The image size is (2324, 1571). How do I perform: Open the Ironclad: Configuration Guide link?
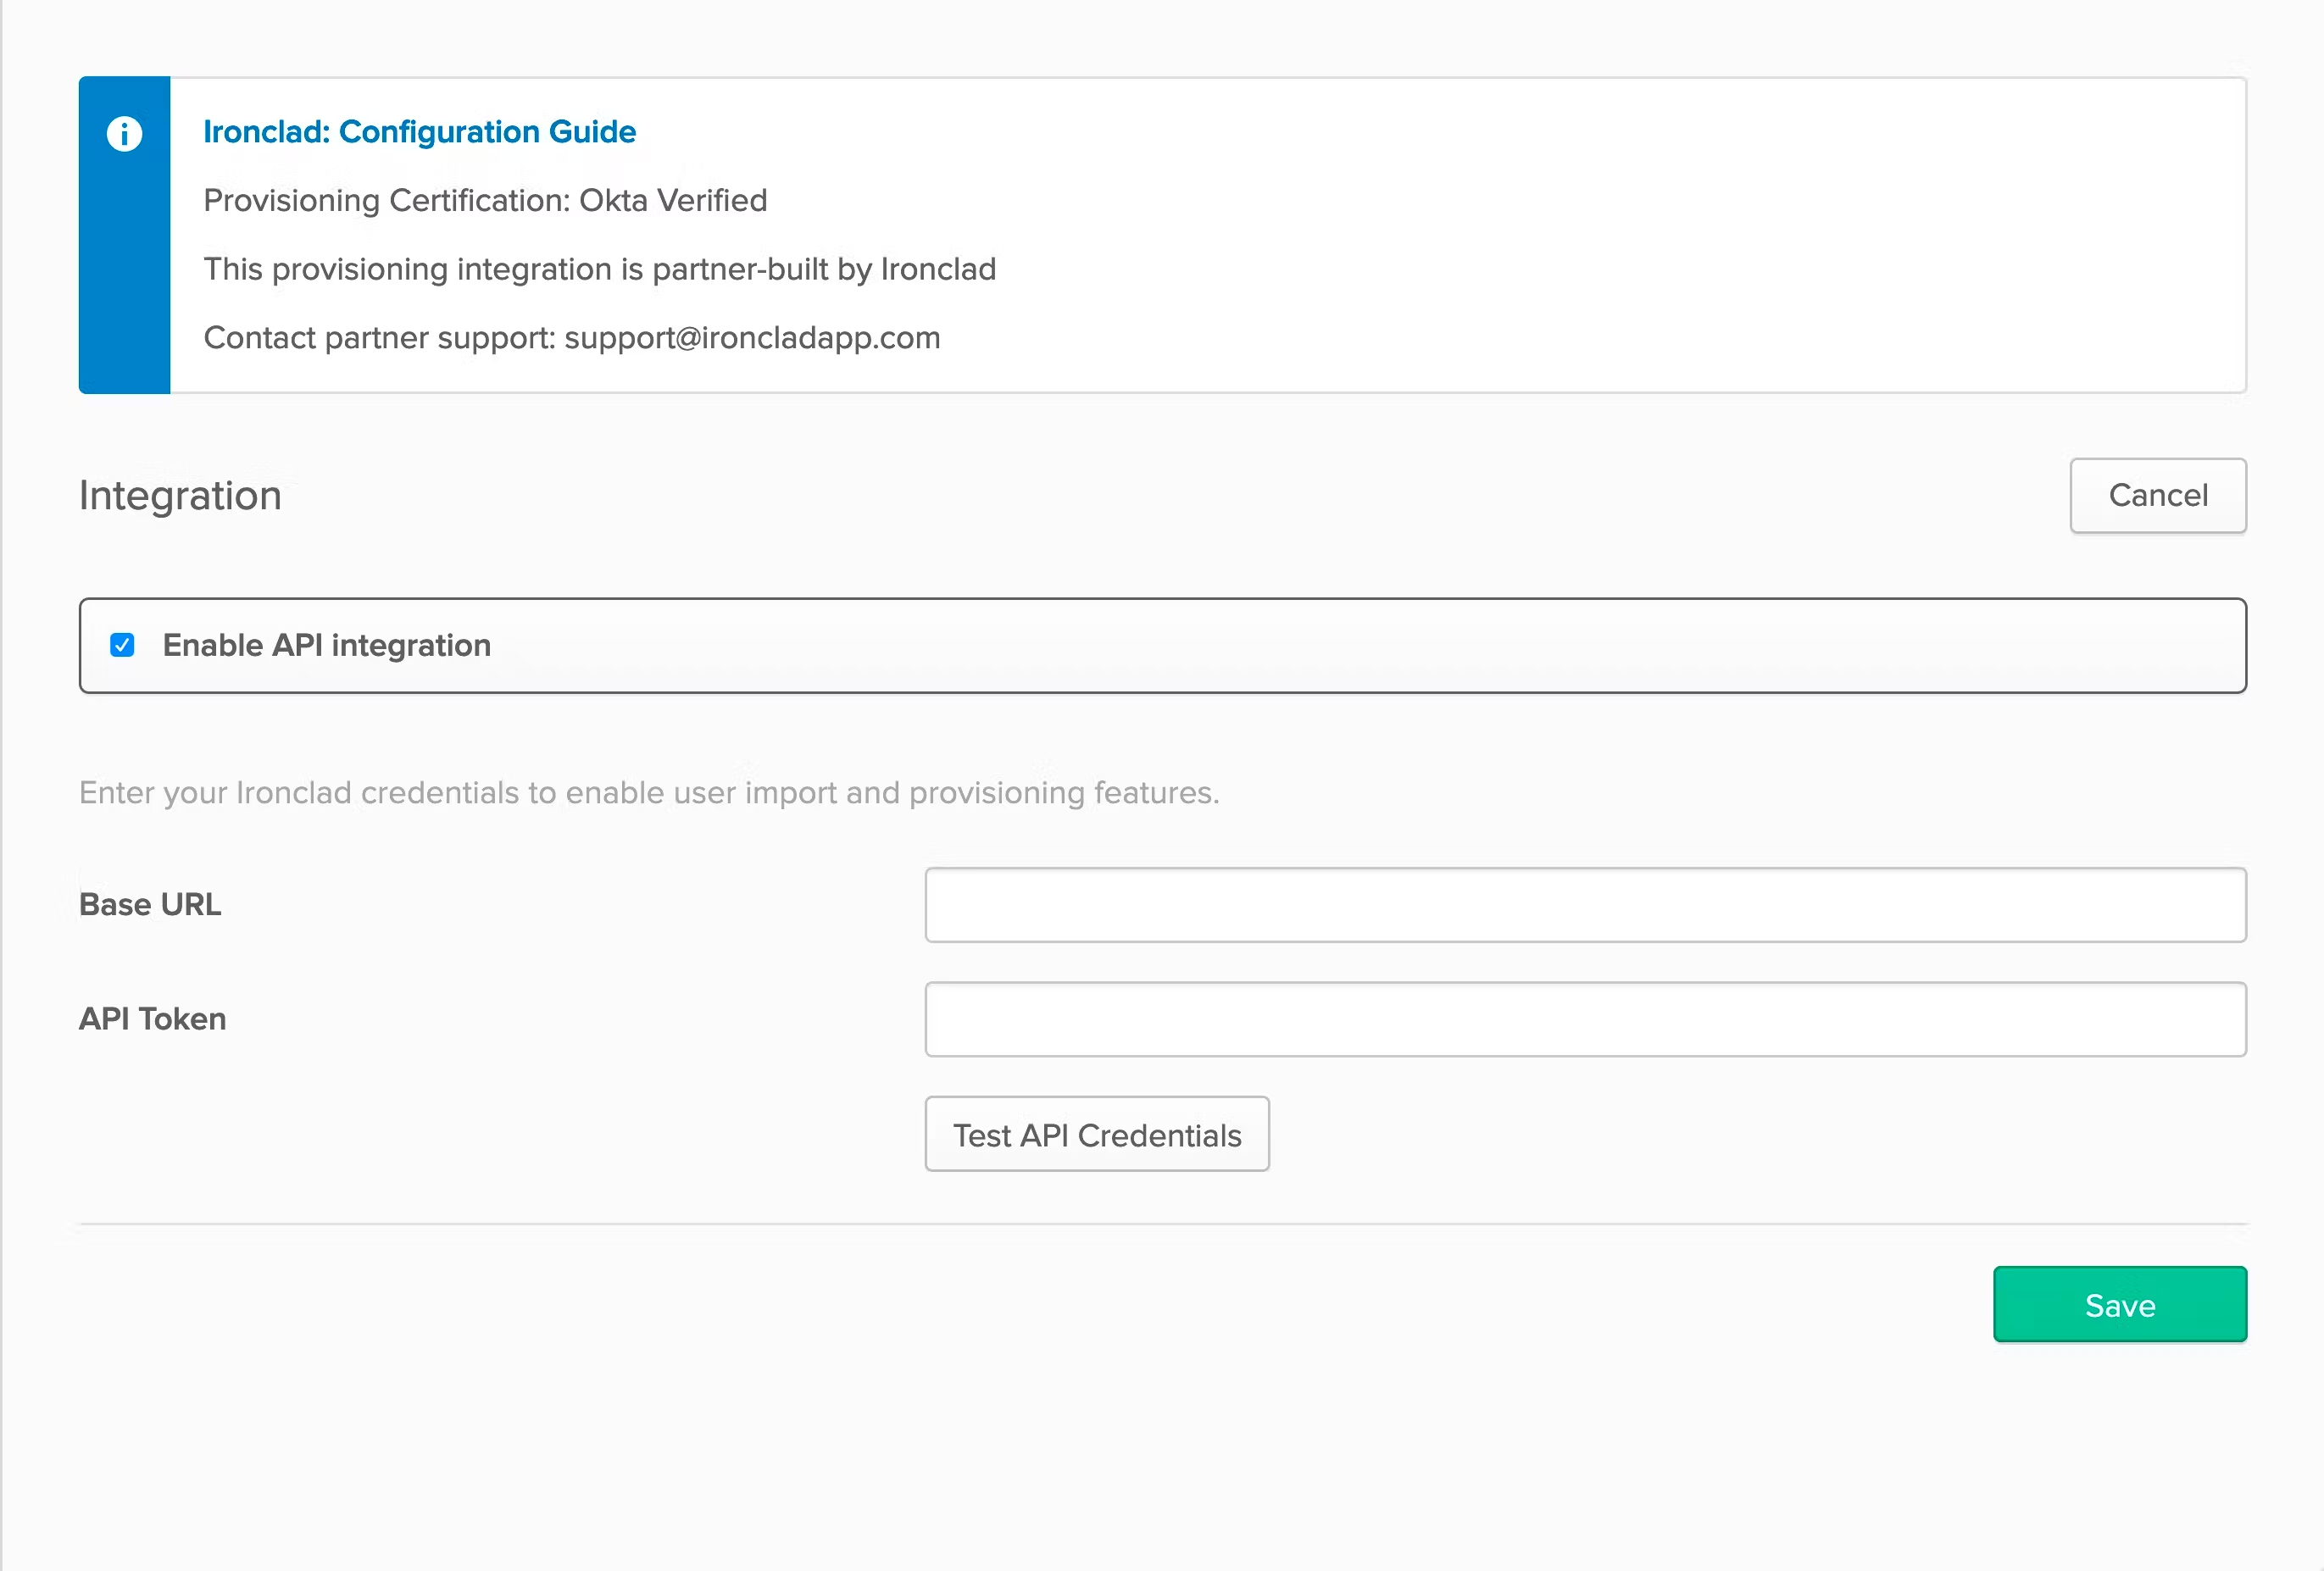[x=419, y=132]
